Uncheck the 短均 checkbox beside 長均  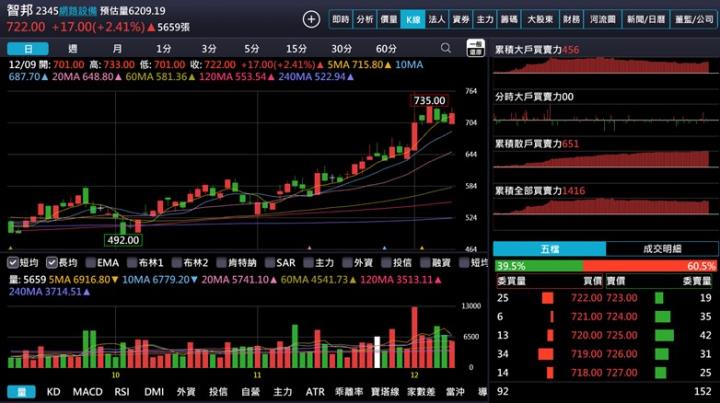click(x=13, y=263)
